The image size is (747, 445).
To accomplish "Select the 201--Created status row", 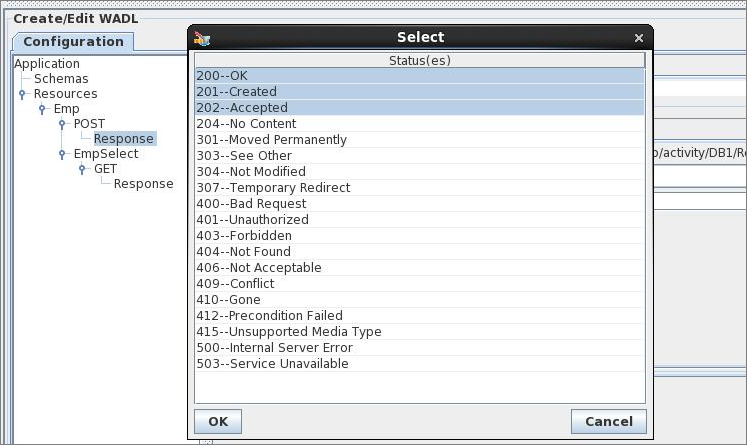I will 419,91.
